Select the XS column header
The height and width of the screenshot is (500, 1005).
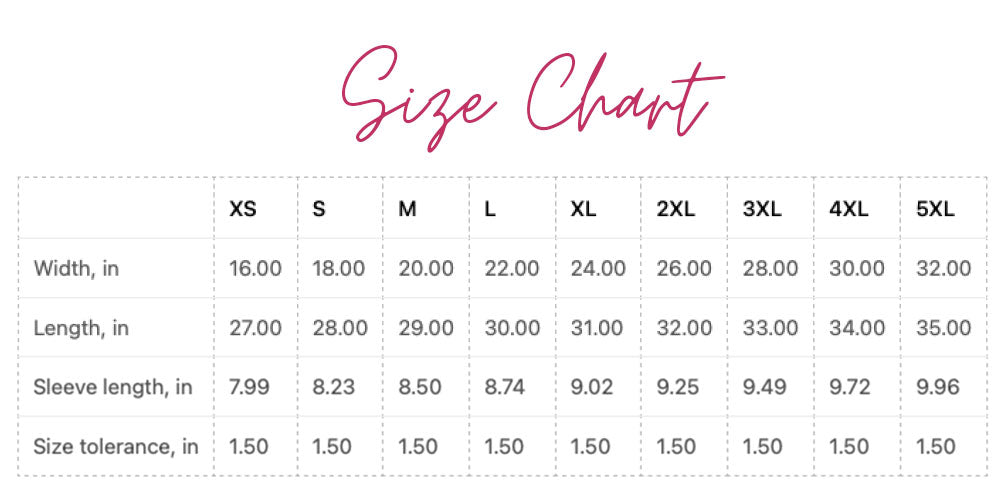pos(243,208)
